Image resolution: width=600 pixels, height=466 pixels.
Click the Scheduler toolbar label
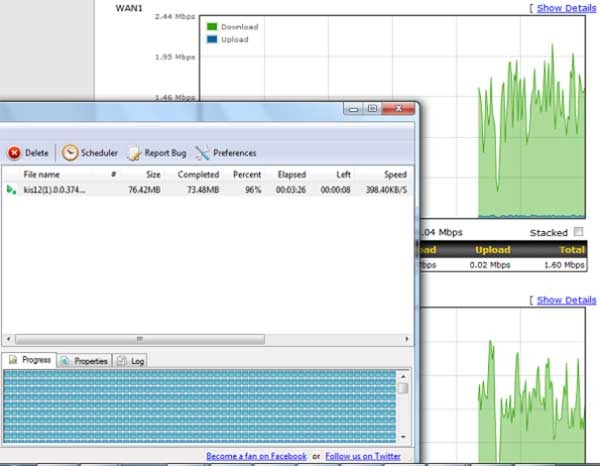pos(99,153)
